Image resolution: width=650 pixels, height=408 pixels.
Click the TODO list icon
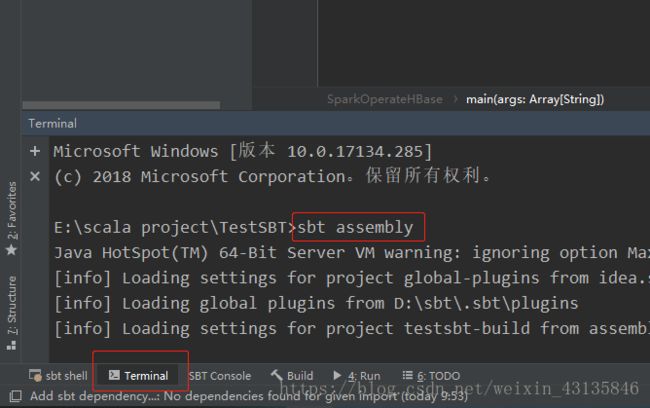(407, 375)
